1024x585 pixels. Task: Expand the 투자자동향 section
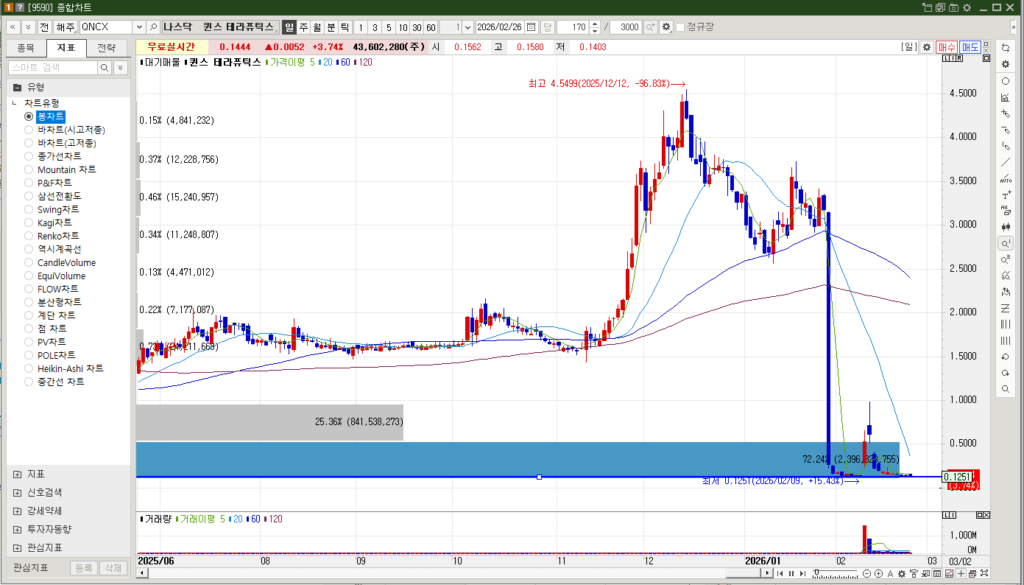click(16, 529)
